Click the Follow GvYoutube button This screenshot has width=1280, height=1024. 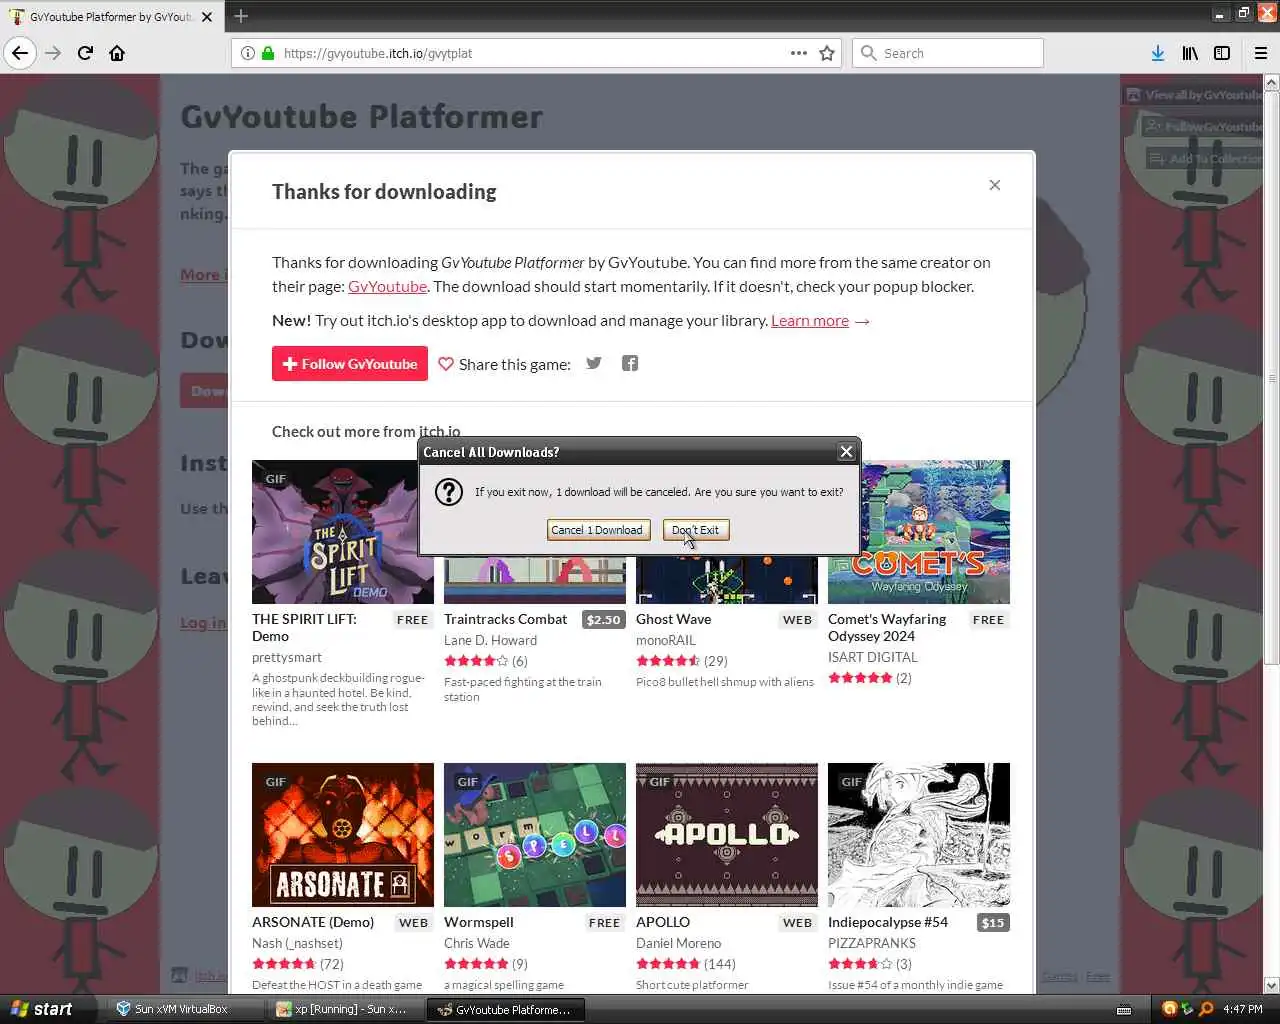[x=350, y=364]
